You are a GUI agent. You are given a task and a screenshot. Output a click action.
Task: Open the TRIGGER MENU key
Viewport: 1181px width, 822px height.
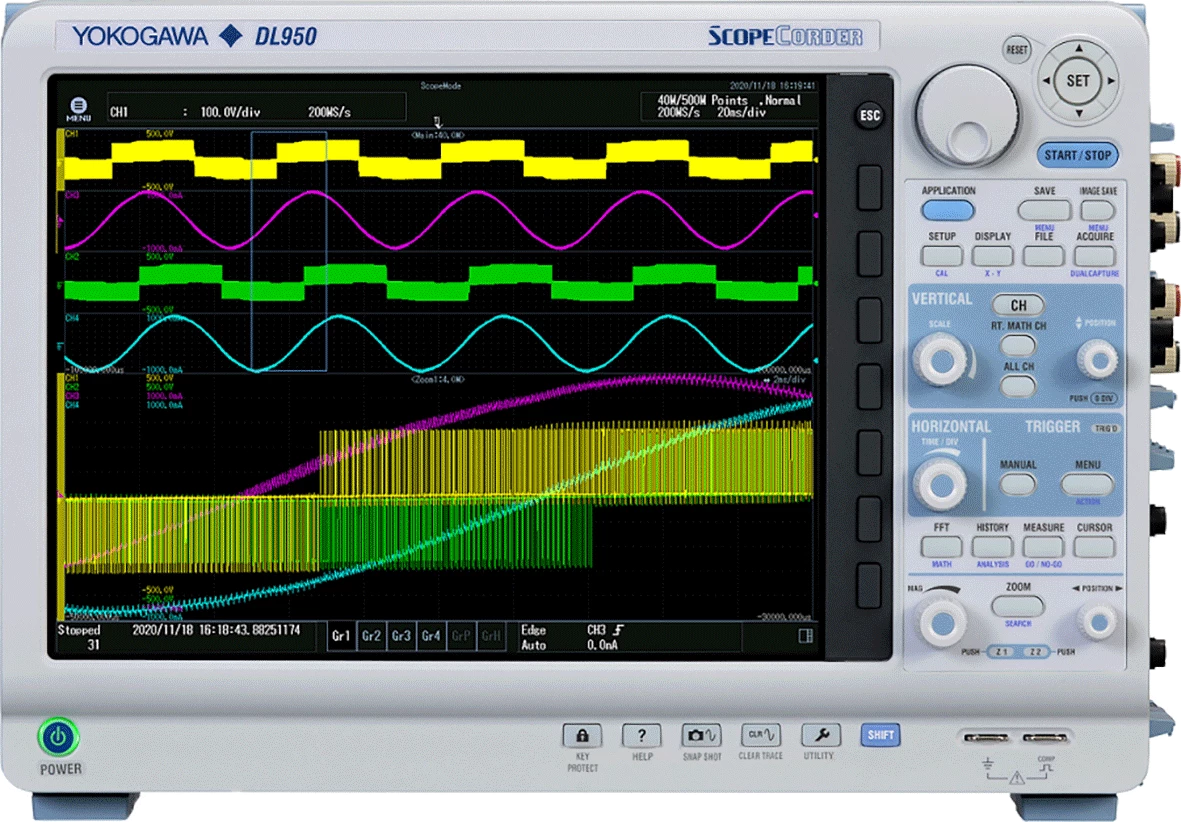1087,484
